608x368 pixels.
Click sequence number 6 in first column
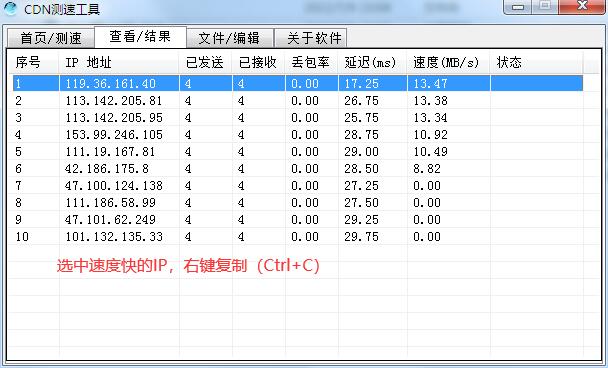pos(19,169)
